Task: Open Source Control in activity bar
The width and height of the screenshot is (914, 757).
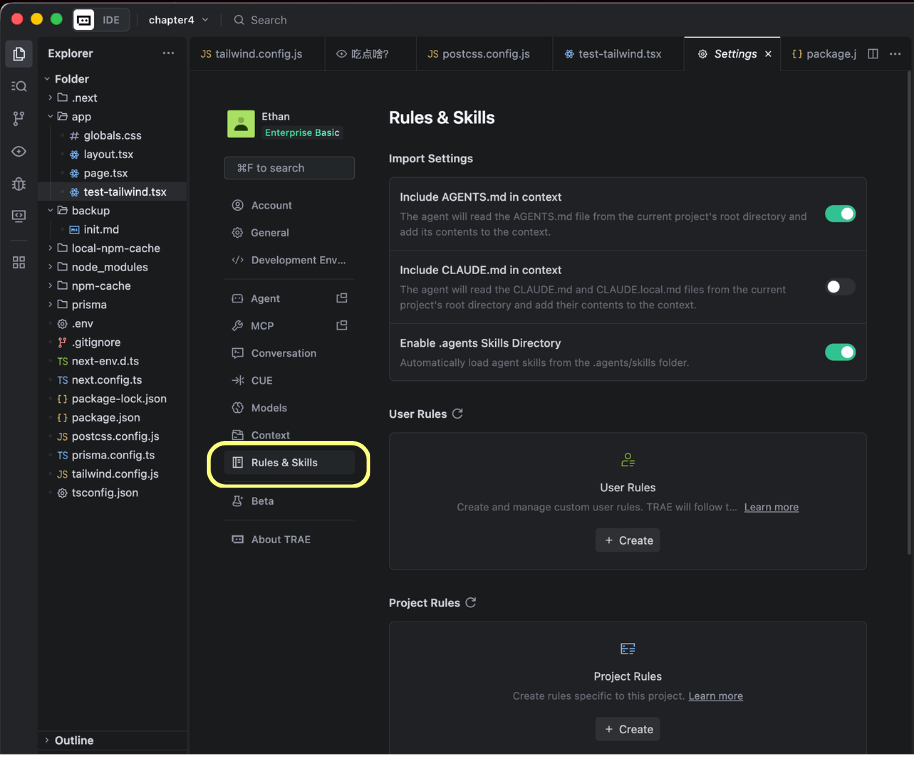Action: [19, 119]
